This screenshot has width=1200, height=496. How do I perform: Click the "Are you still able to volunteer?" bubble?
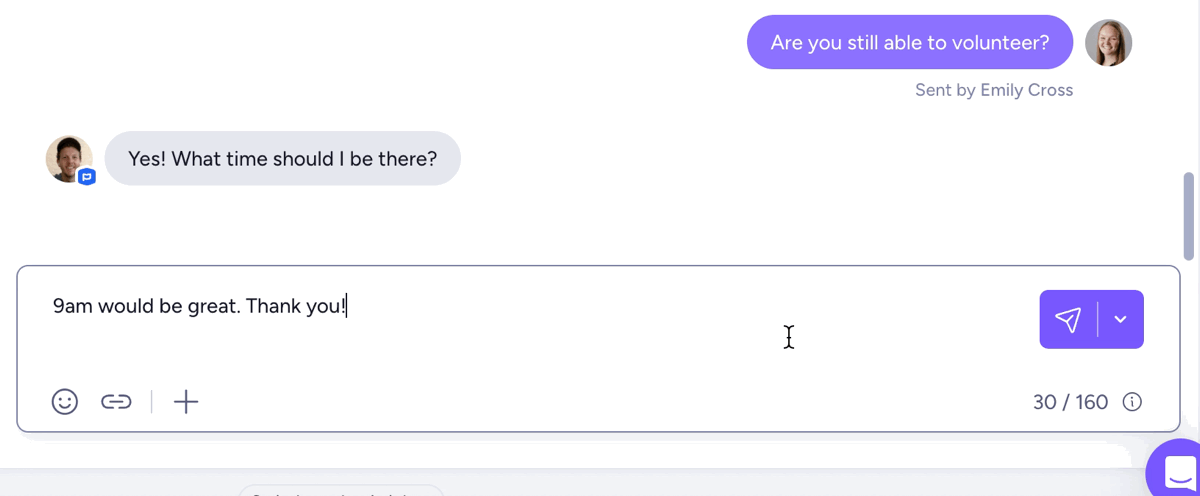coord(909,43)
